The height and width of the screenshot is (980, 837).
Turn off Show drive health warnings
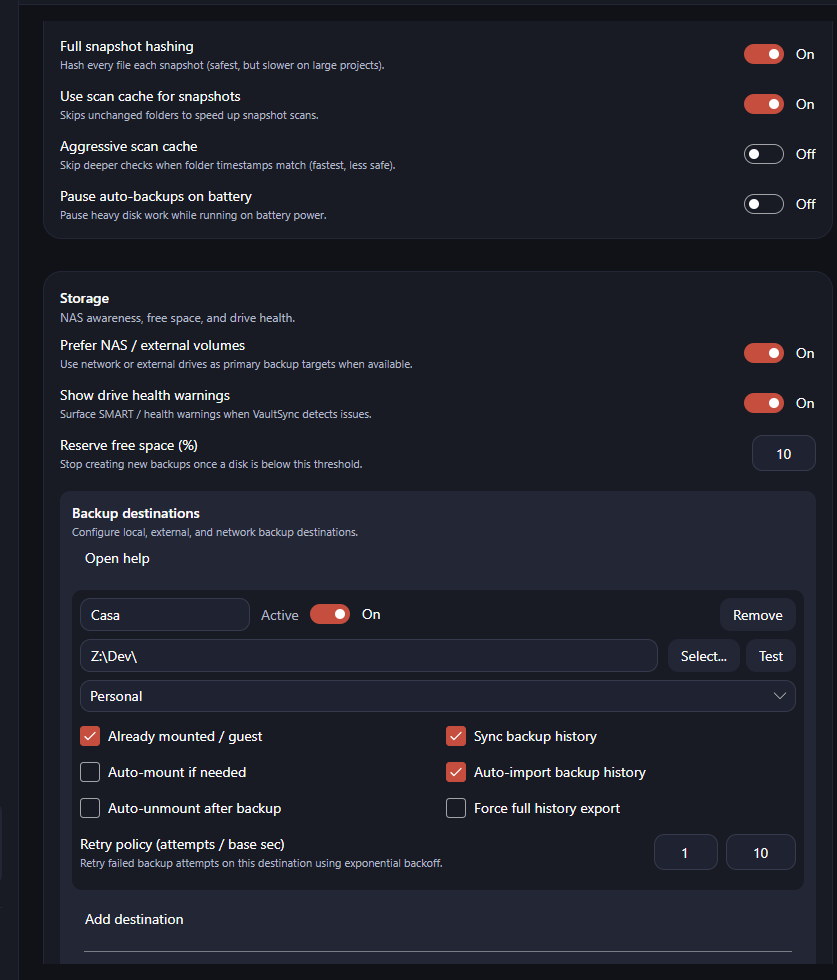coord(763,403)
